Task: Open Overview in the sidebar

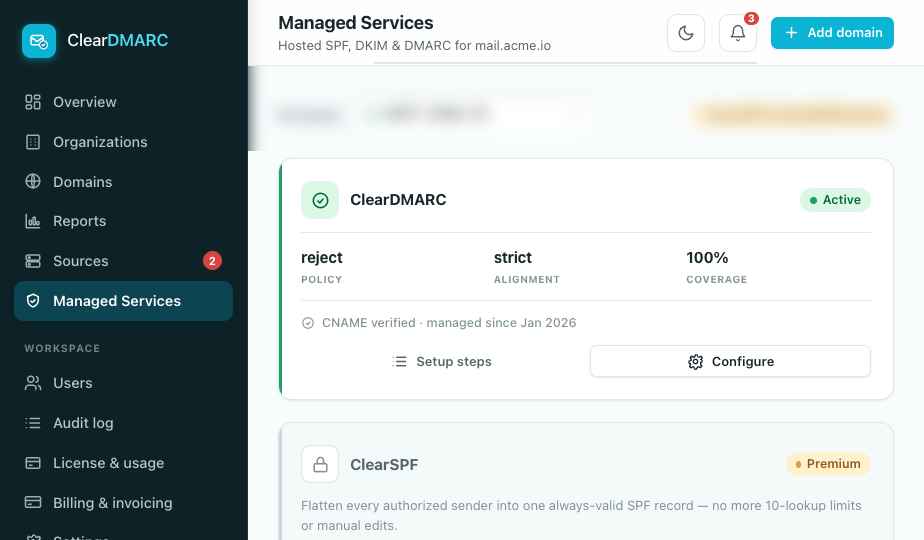Action: click(x=123, y=102)
